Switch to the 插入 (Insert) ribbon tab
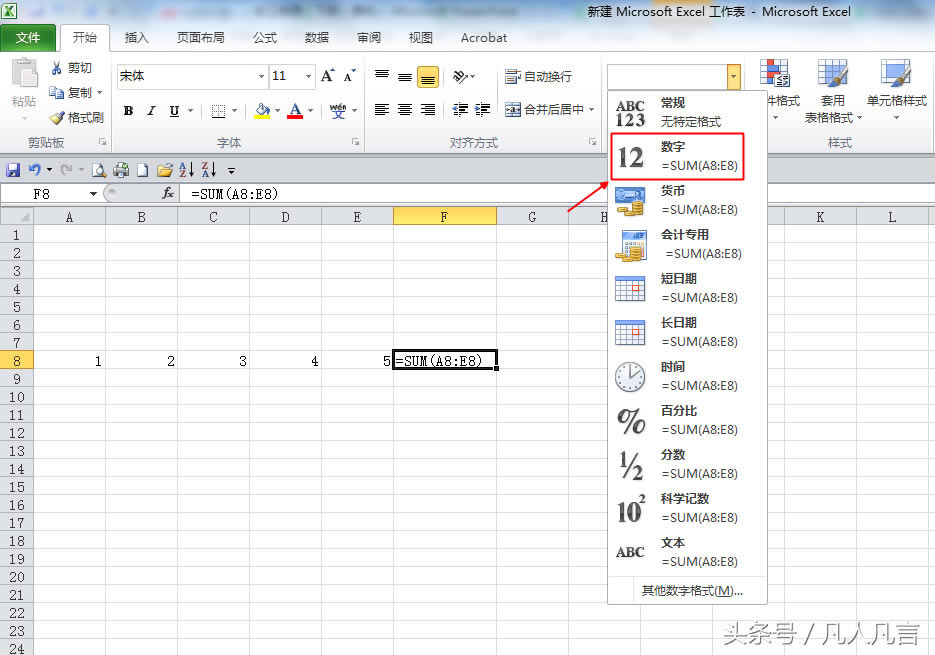The height and width of the screenshot is (655, 935). click(136, 38)
